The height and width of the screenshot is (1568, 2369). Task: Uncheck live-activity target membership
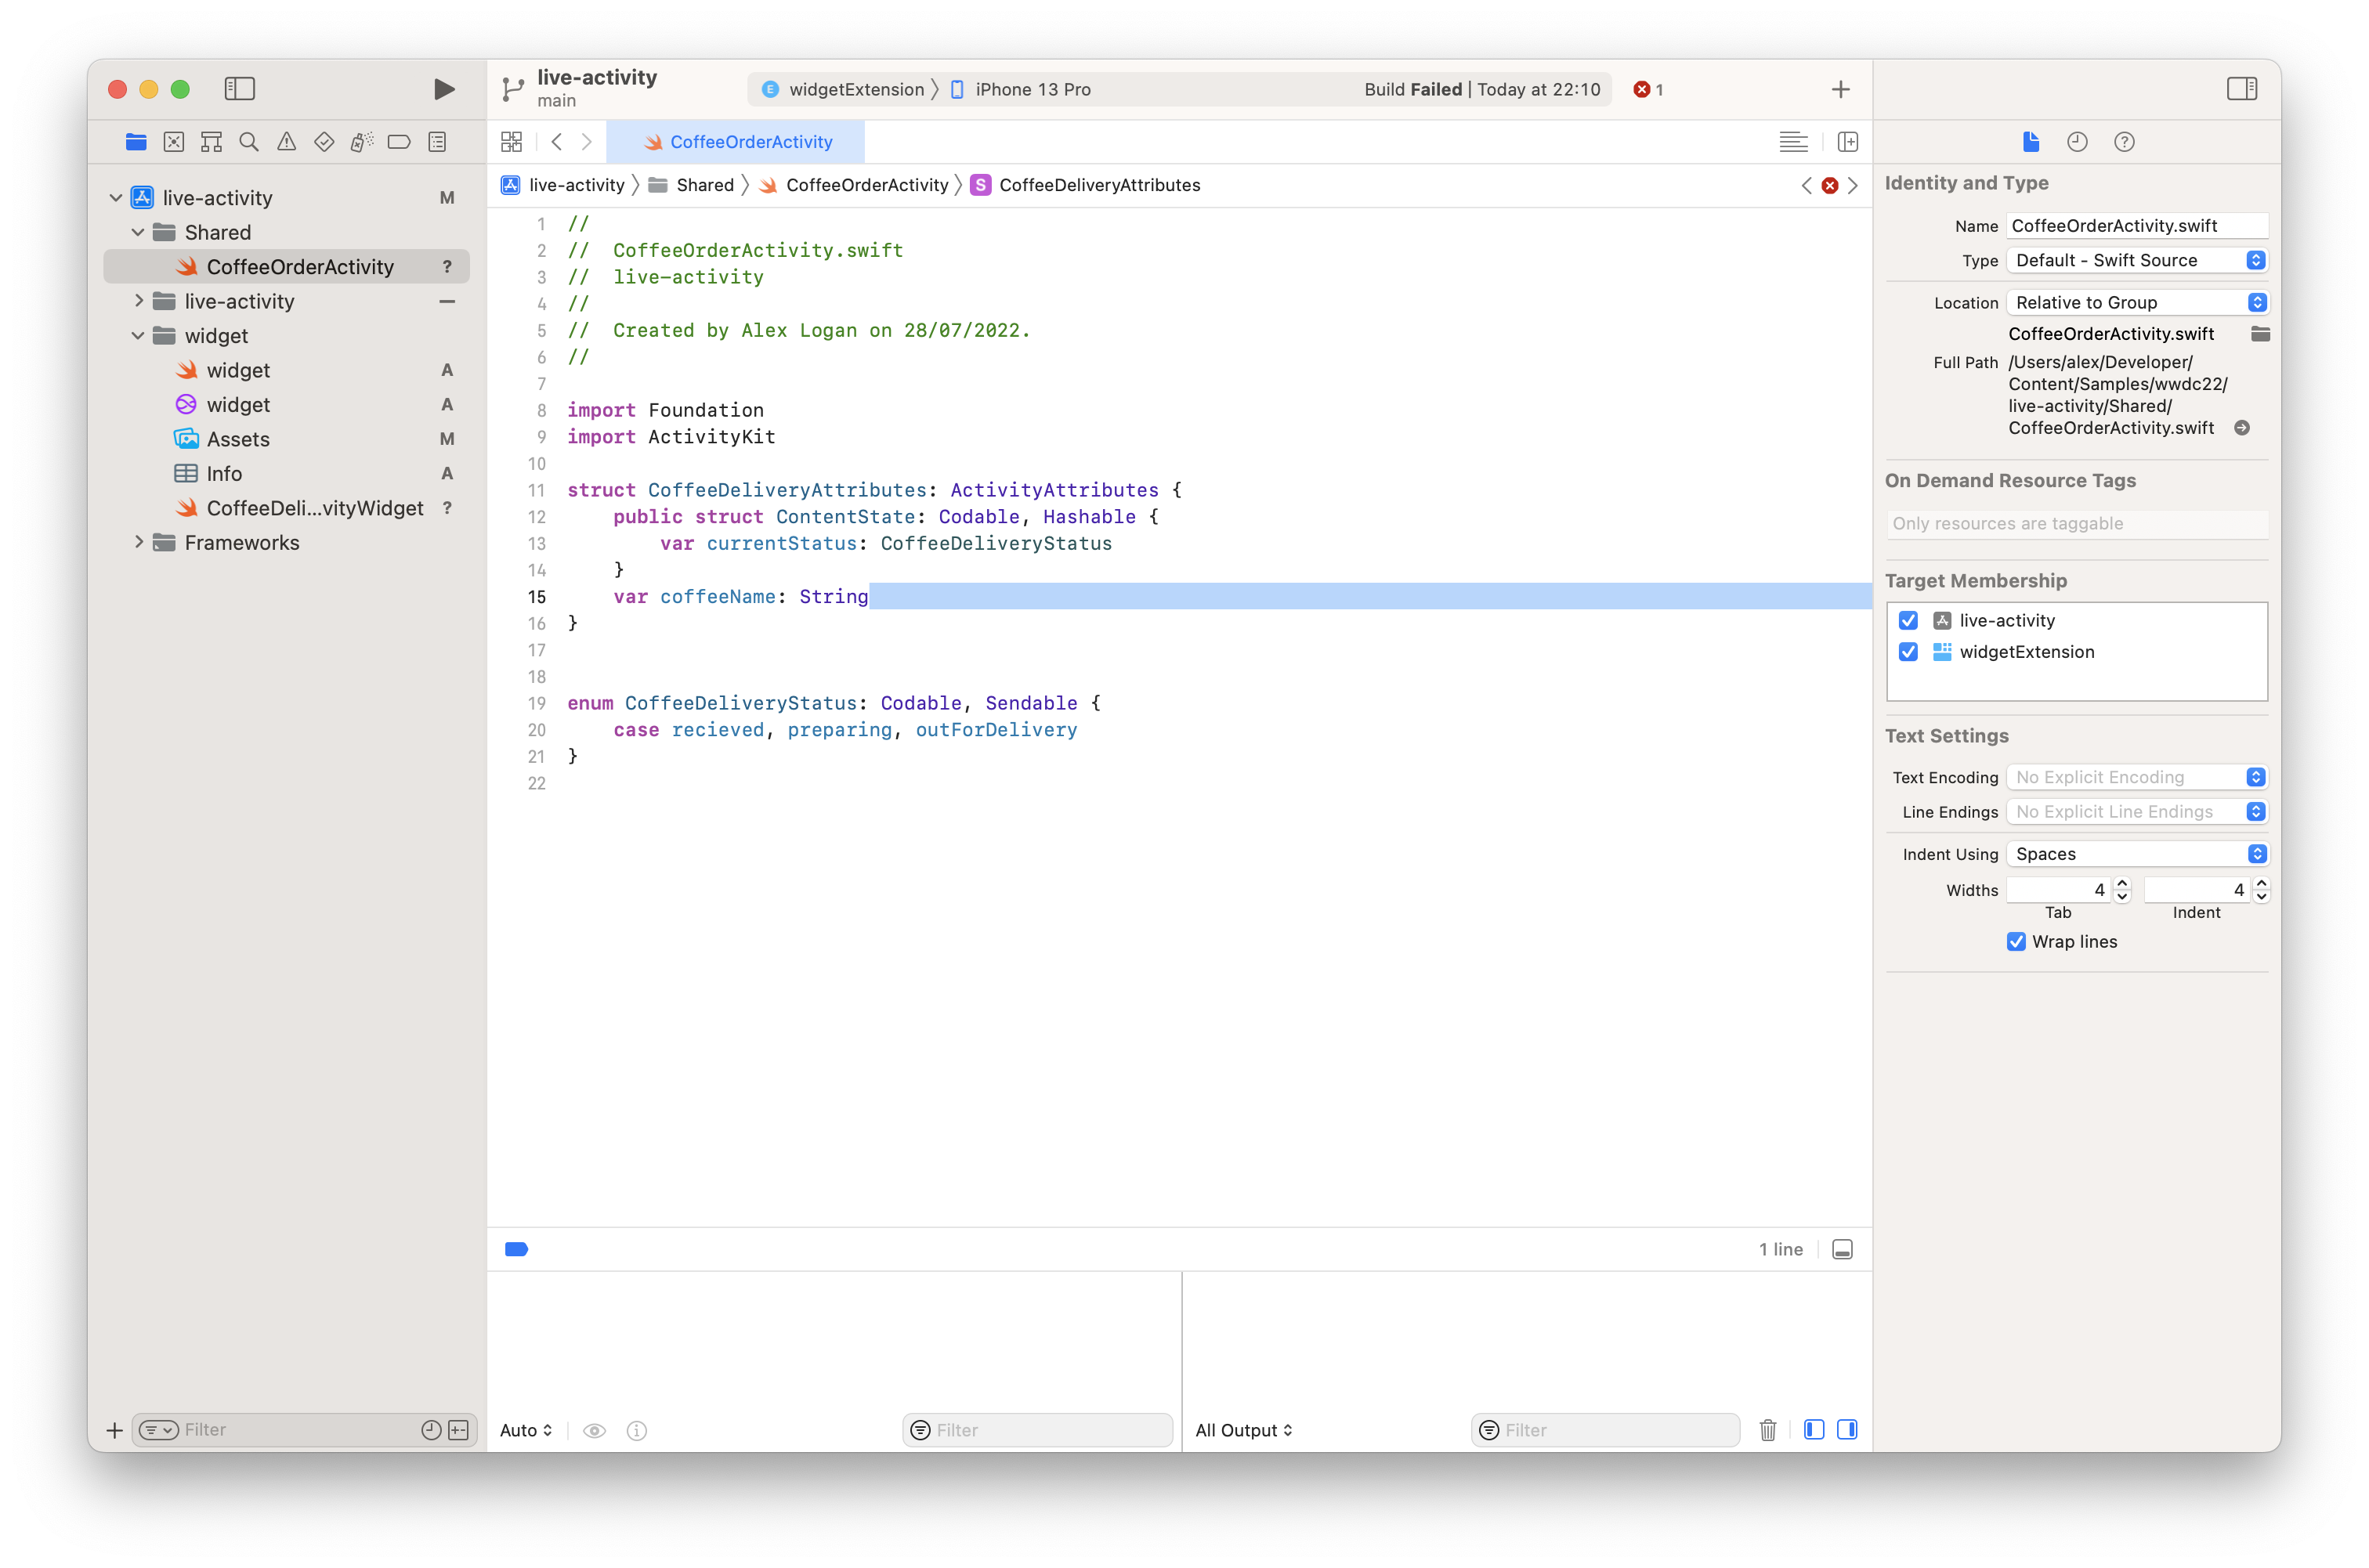[1908, 620]
